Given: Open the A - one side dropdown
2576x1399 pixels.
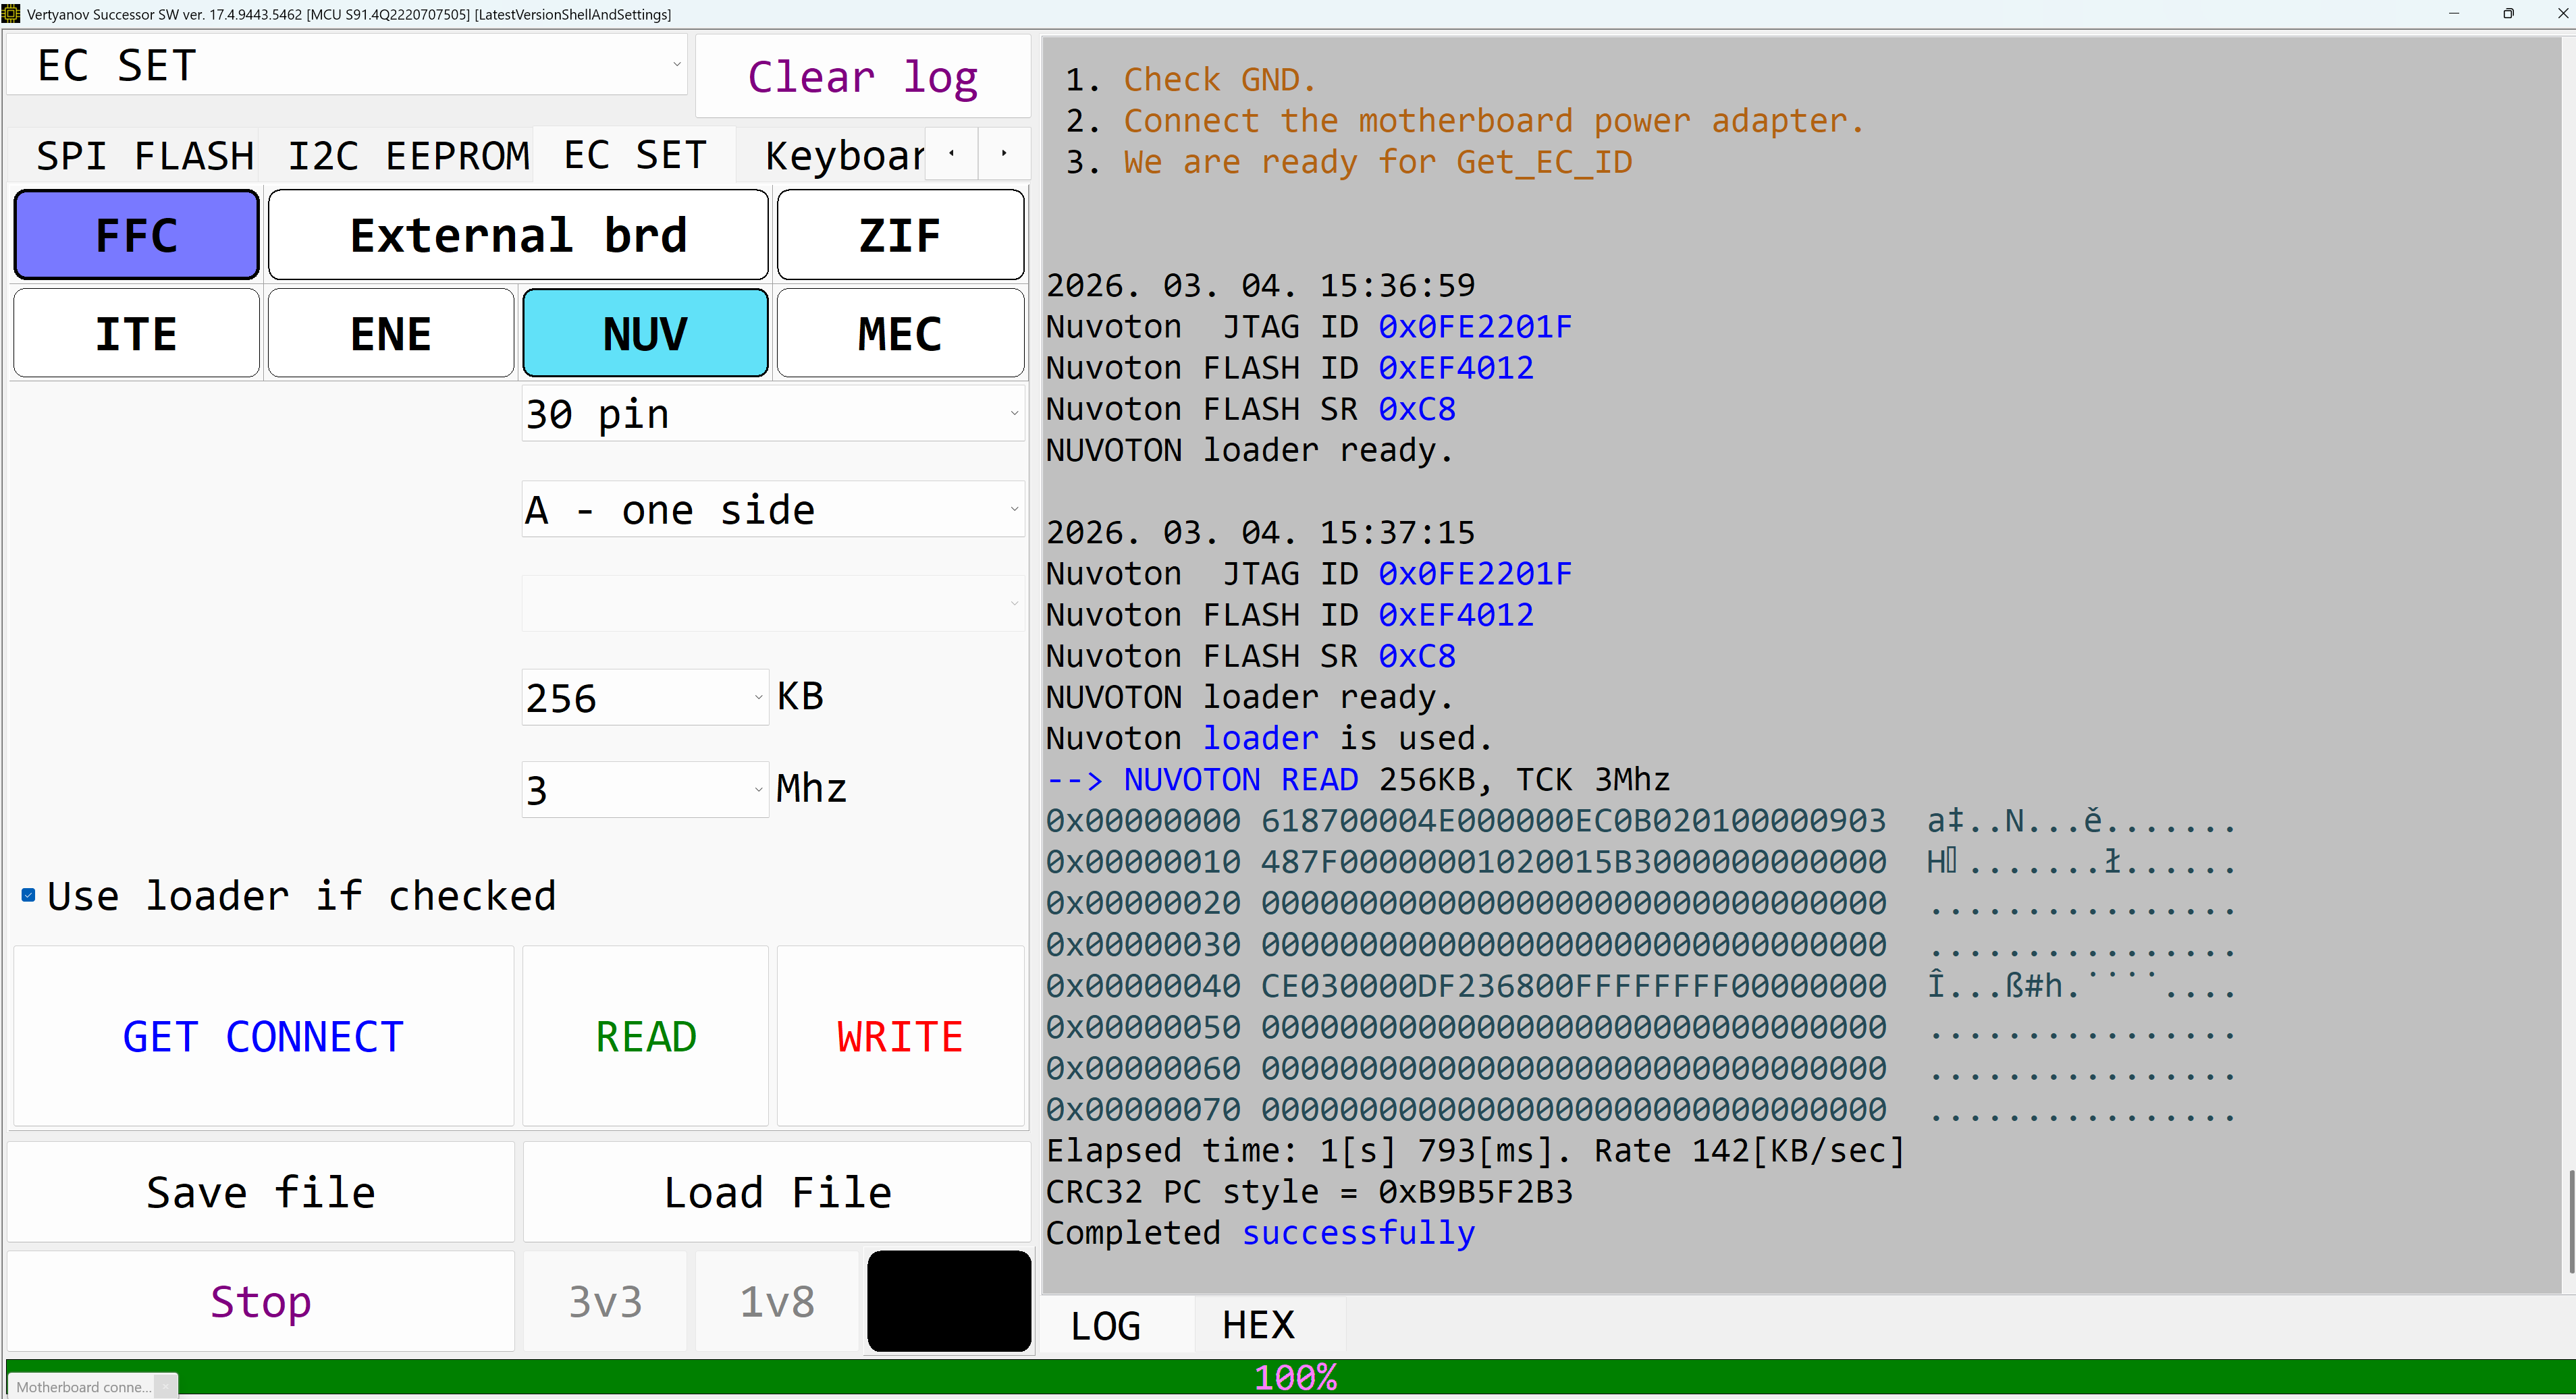Looking at the screenshot, I should (x=1014, y=509).
